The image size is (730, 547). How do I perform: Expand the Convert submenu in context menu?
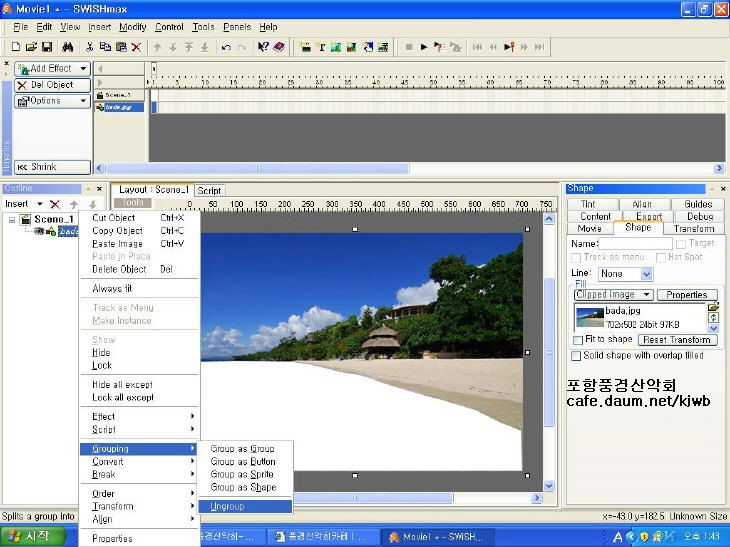tap(139, 462)
